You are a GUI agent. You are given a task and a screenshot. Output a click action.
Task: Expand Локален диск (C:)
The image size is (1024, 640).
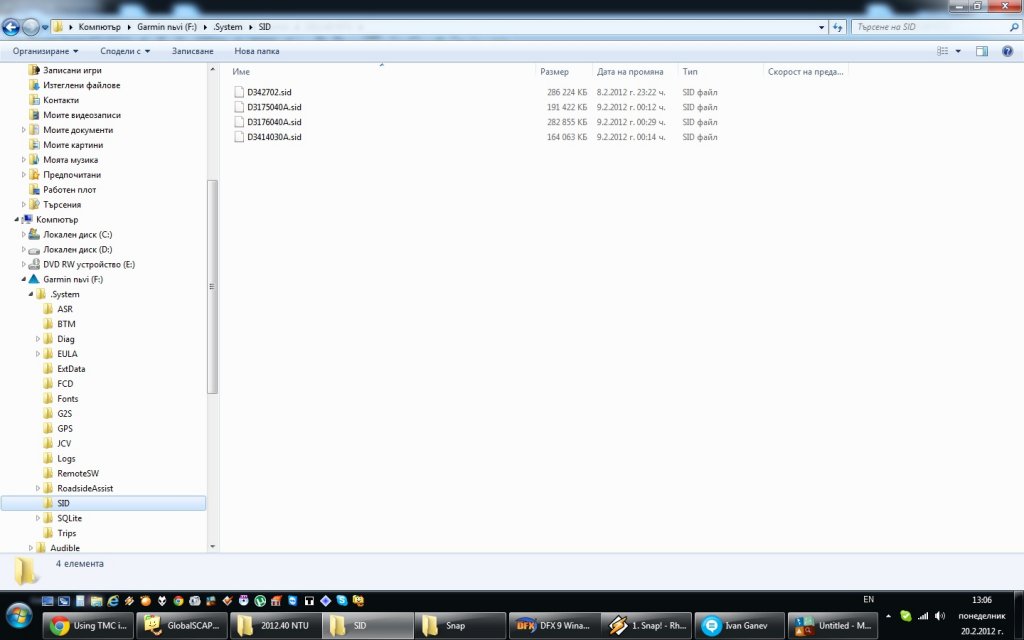tap(24, 234)
